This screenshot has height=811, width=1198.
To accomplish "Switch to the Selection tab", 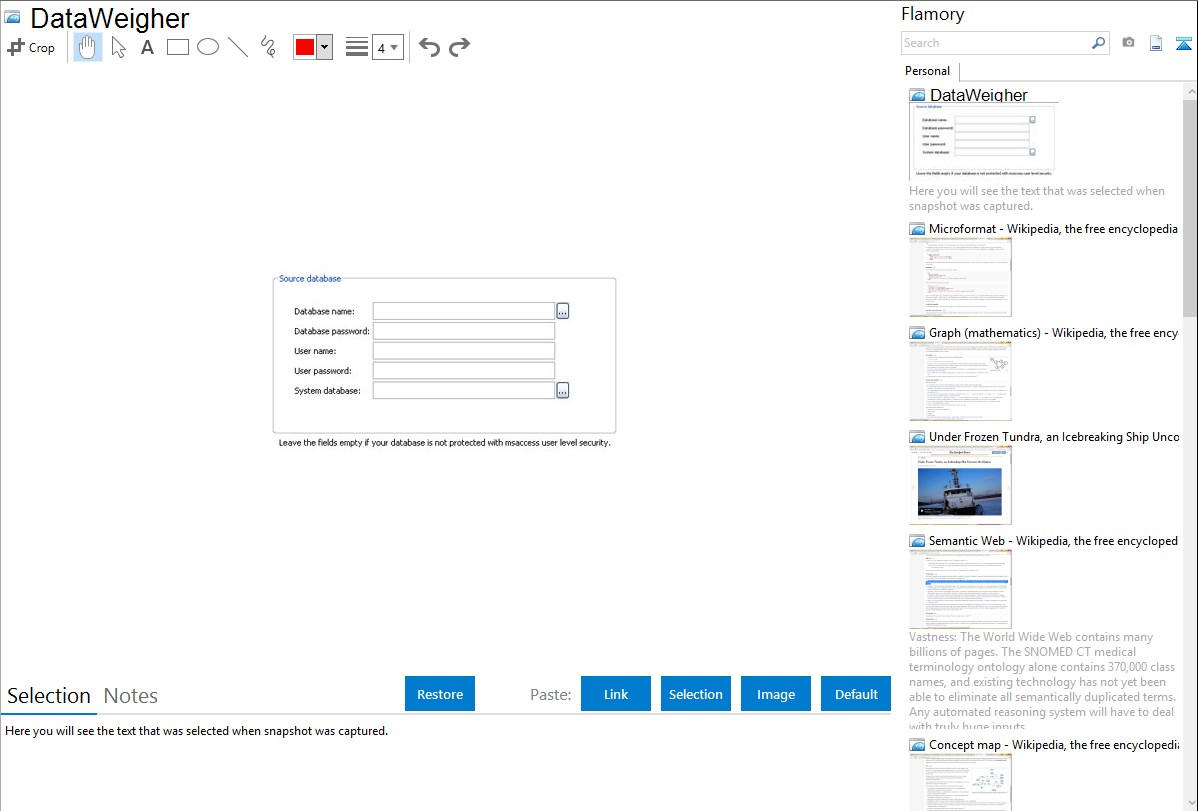I will pyautogui.click(x=49, y=696).
